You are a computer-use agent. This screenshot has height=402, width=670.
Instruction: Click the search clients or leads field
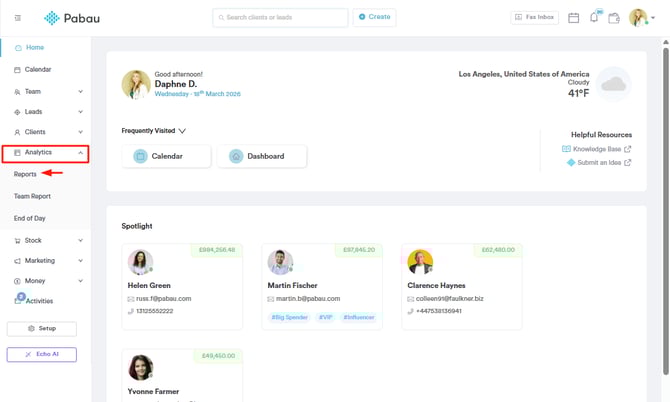(280, 18)
